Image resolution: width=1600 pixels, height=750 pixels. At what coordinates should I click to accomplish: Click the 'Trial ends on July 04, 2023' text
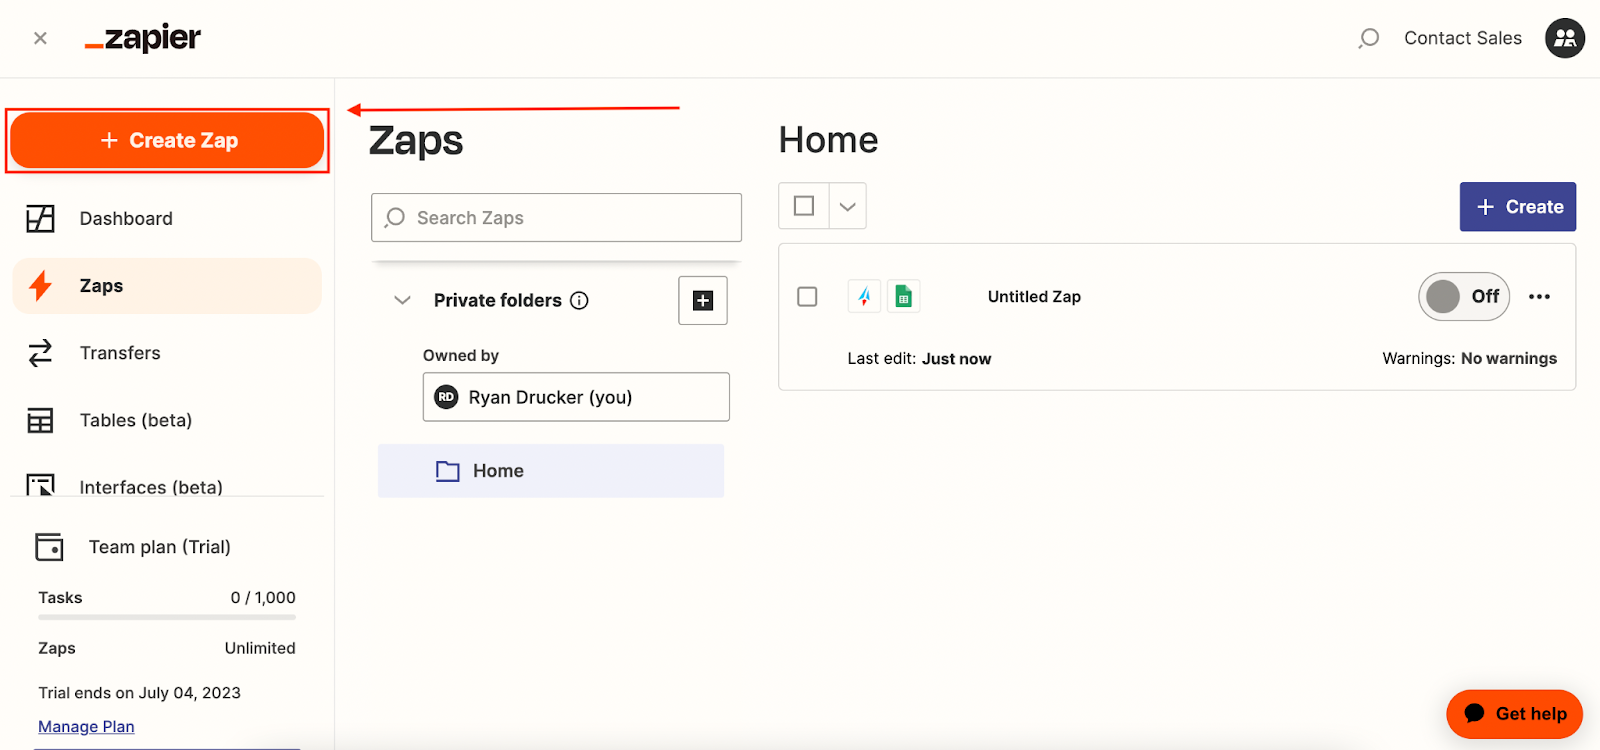(140, 693)
